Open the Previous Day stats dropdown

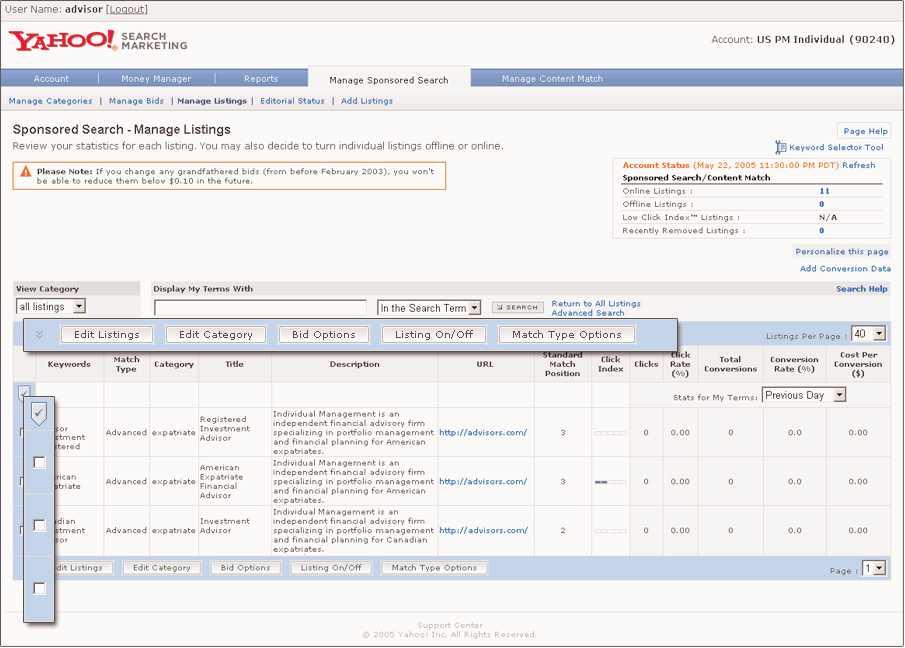point(804,395)
